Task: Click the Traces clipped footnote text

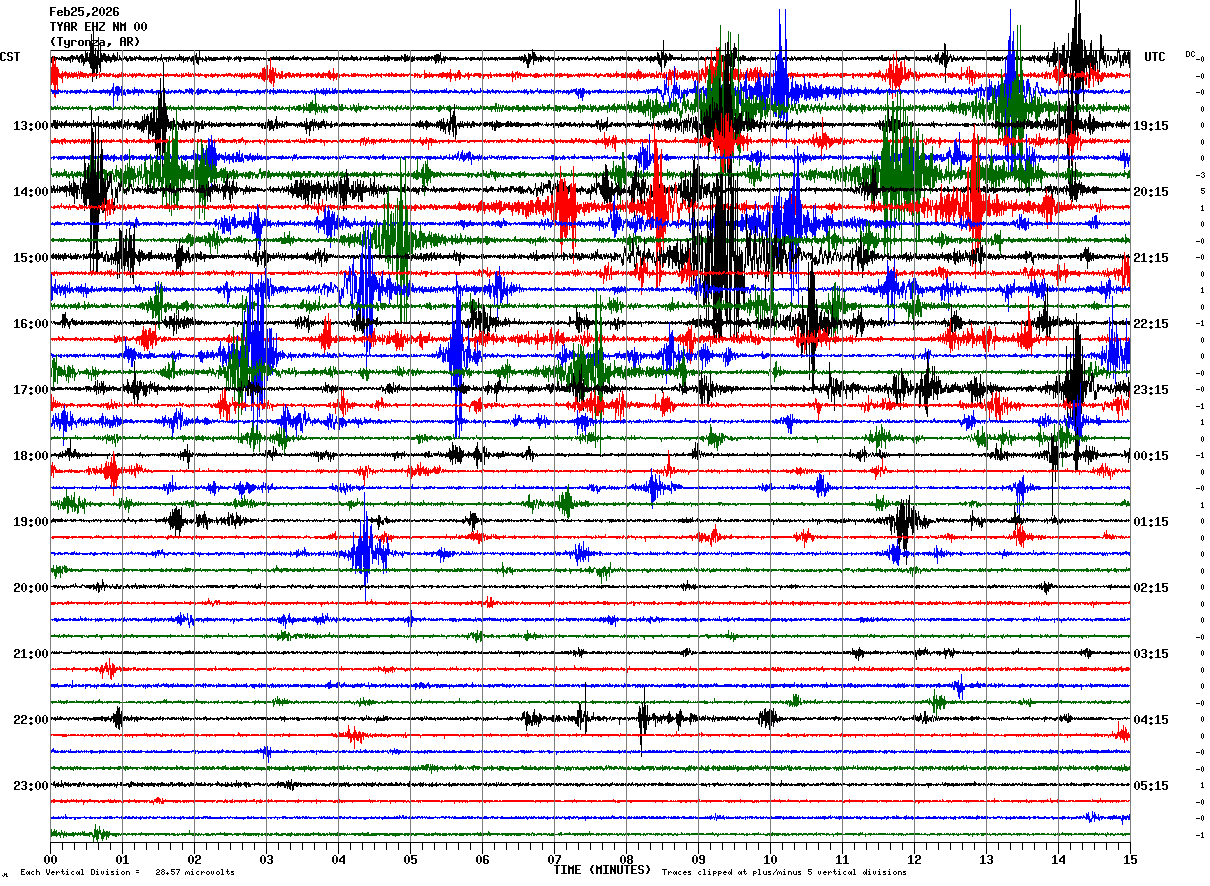Action: tap(784, 873)
